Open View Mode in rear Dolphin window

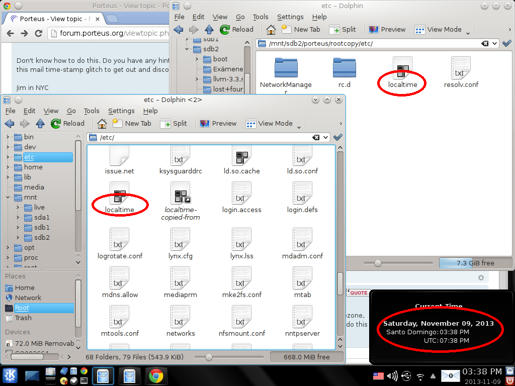point(442,30)
